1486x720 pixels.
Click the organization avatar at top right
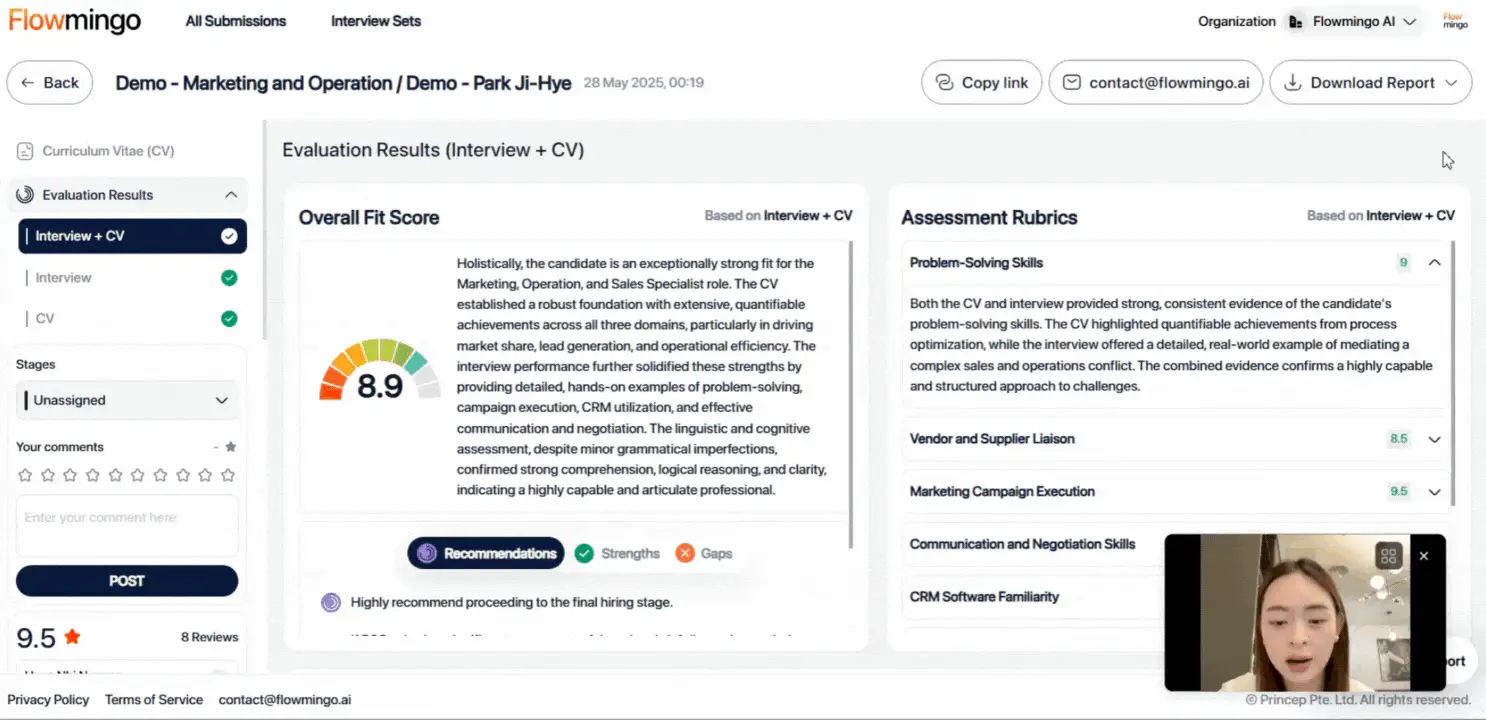pos(1455,21)
